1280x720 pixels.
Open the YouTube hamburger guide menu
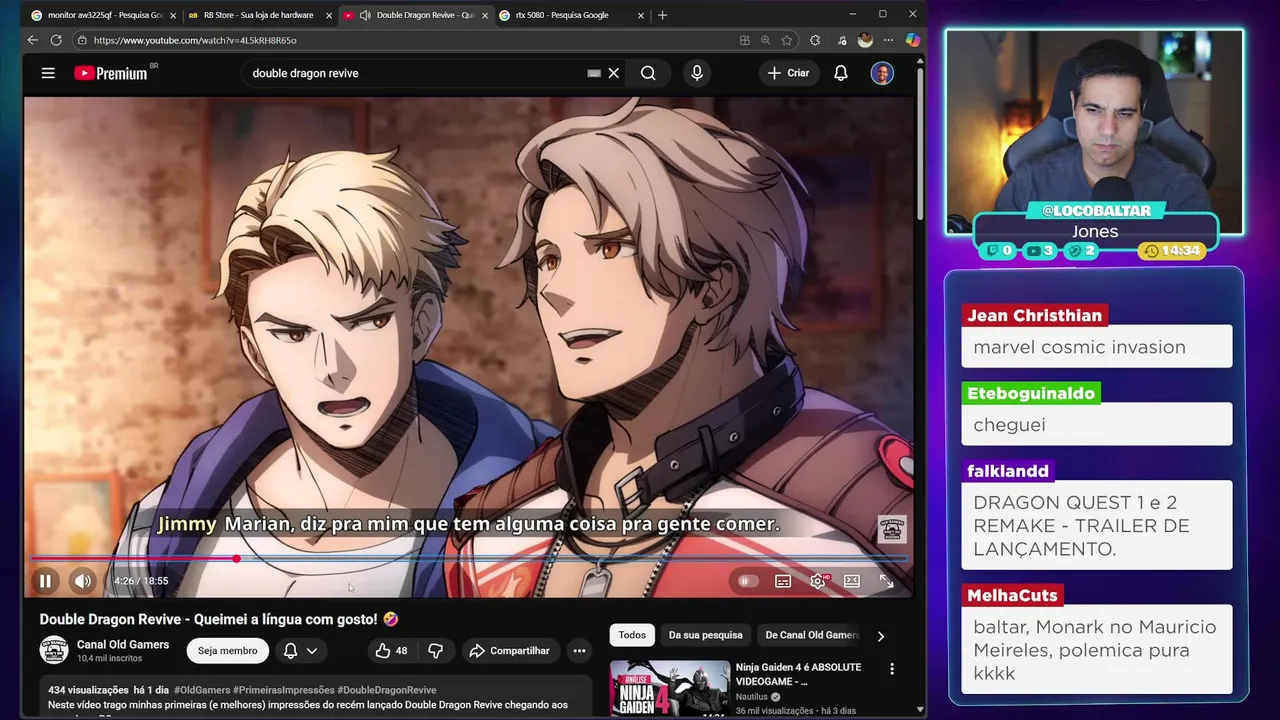click(48, 73)
